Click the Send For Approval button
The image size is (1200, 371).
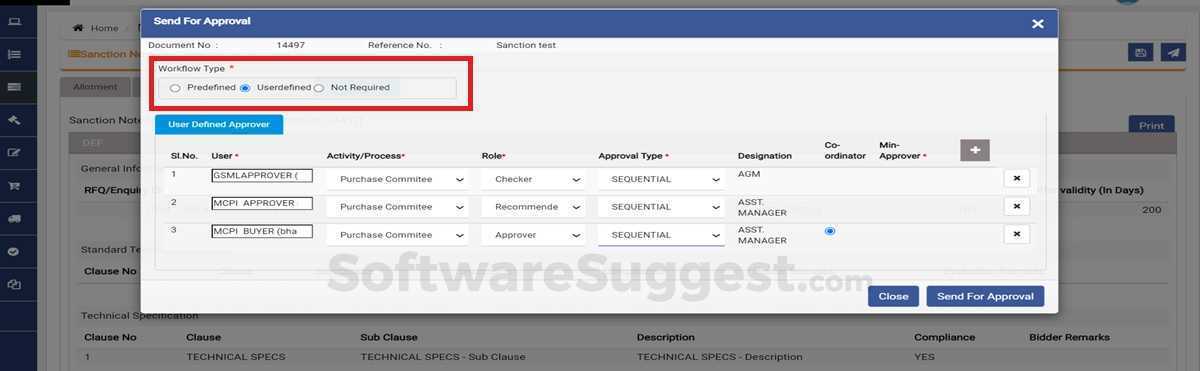tap(985, 296)
